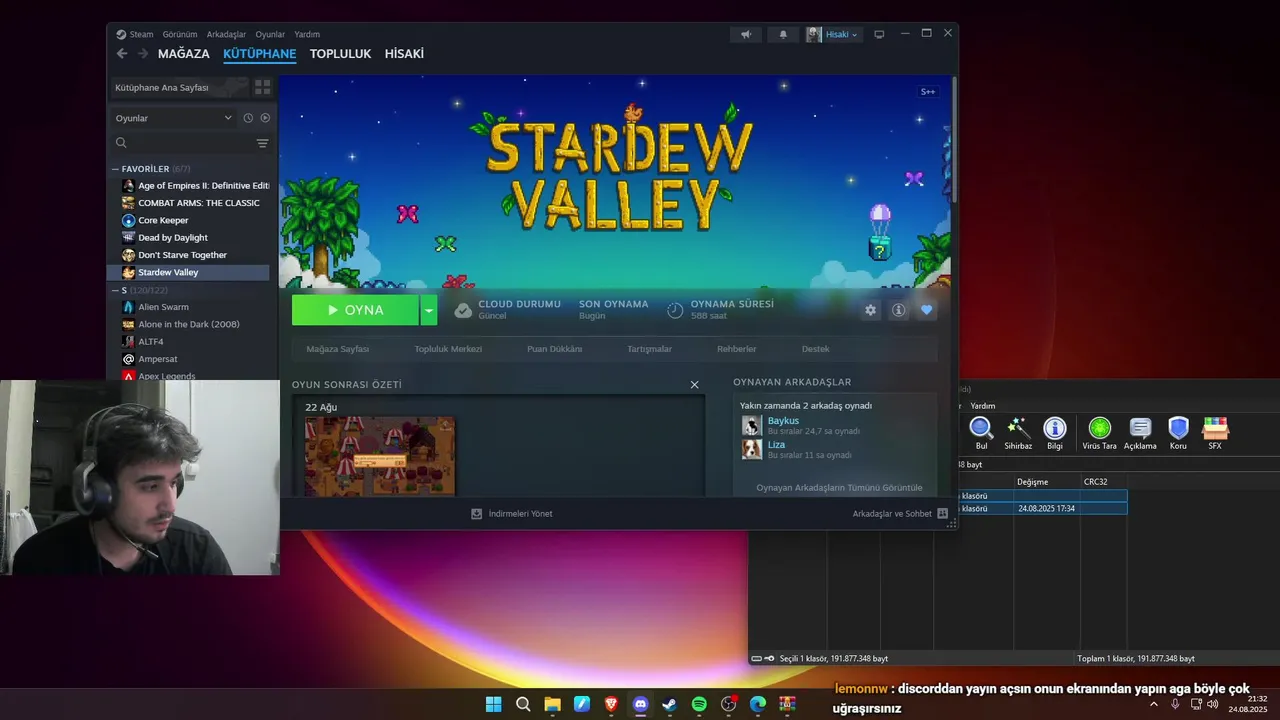Image resolution: width=1280 pixels, height=720 pixels.
Task: Open Spotify from taskbar
Action: coord(699,704)
